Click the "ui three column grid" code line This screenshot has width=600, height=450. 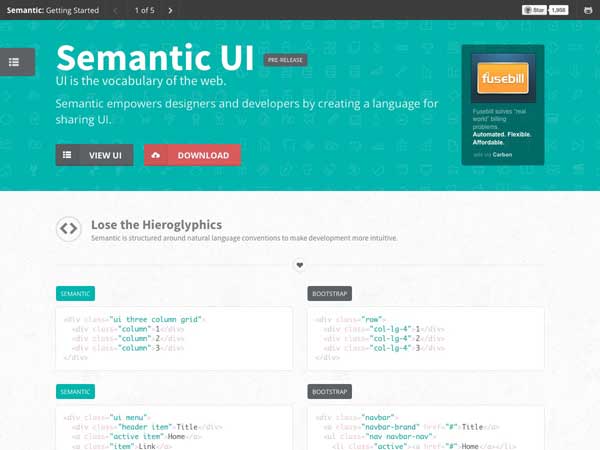pos(135,319)
